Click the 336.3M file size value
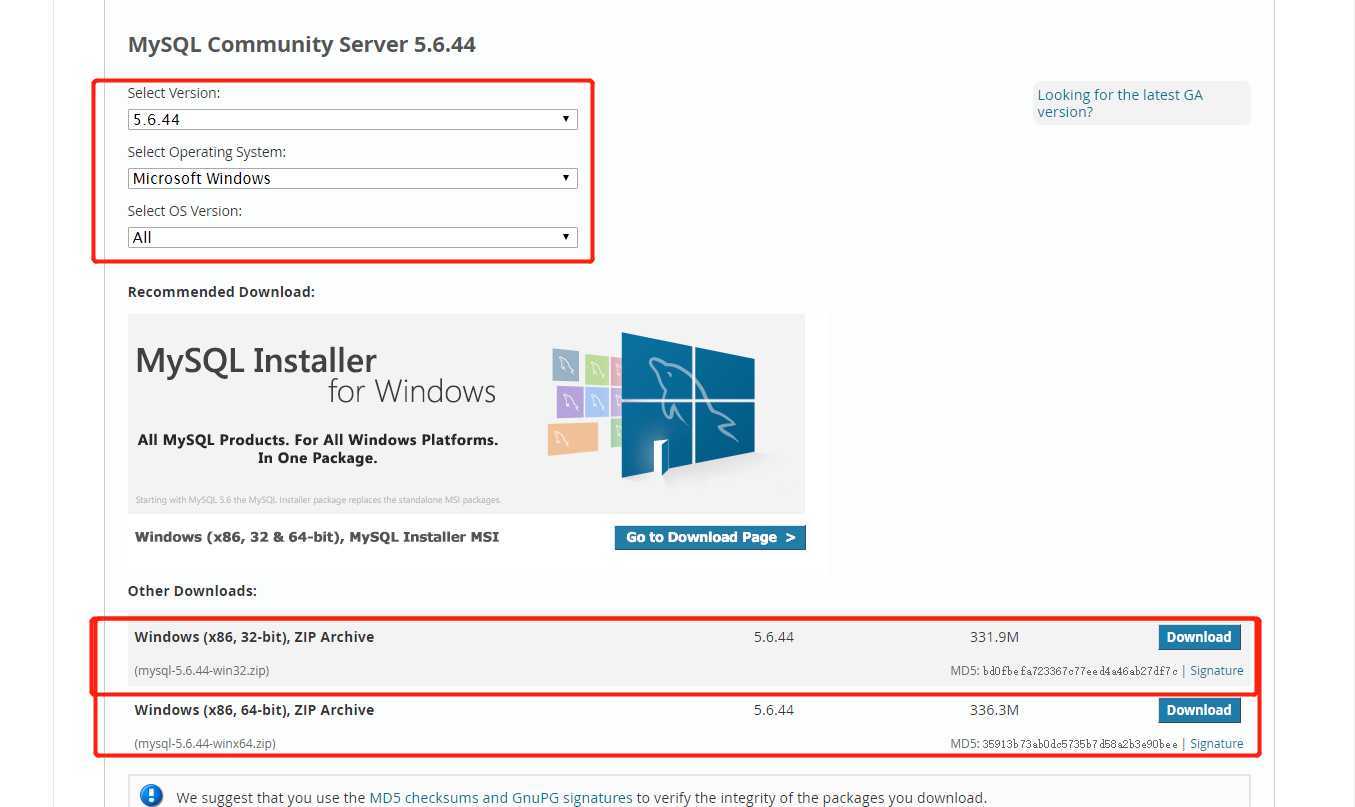Image resolution: width=1355 pixels, height=807 pixels. 994,710
